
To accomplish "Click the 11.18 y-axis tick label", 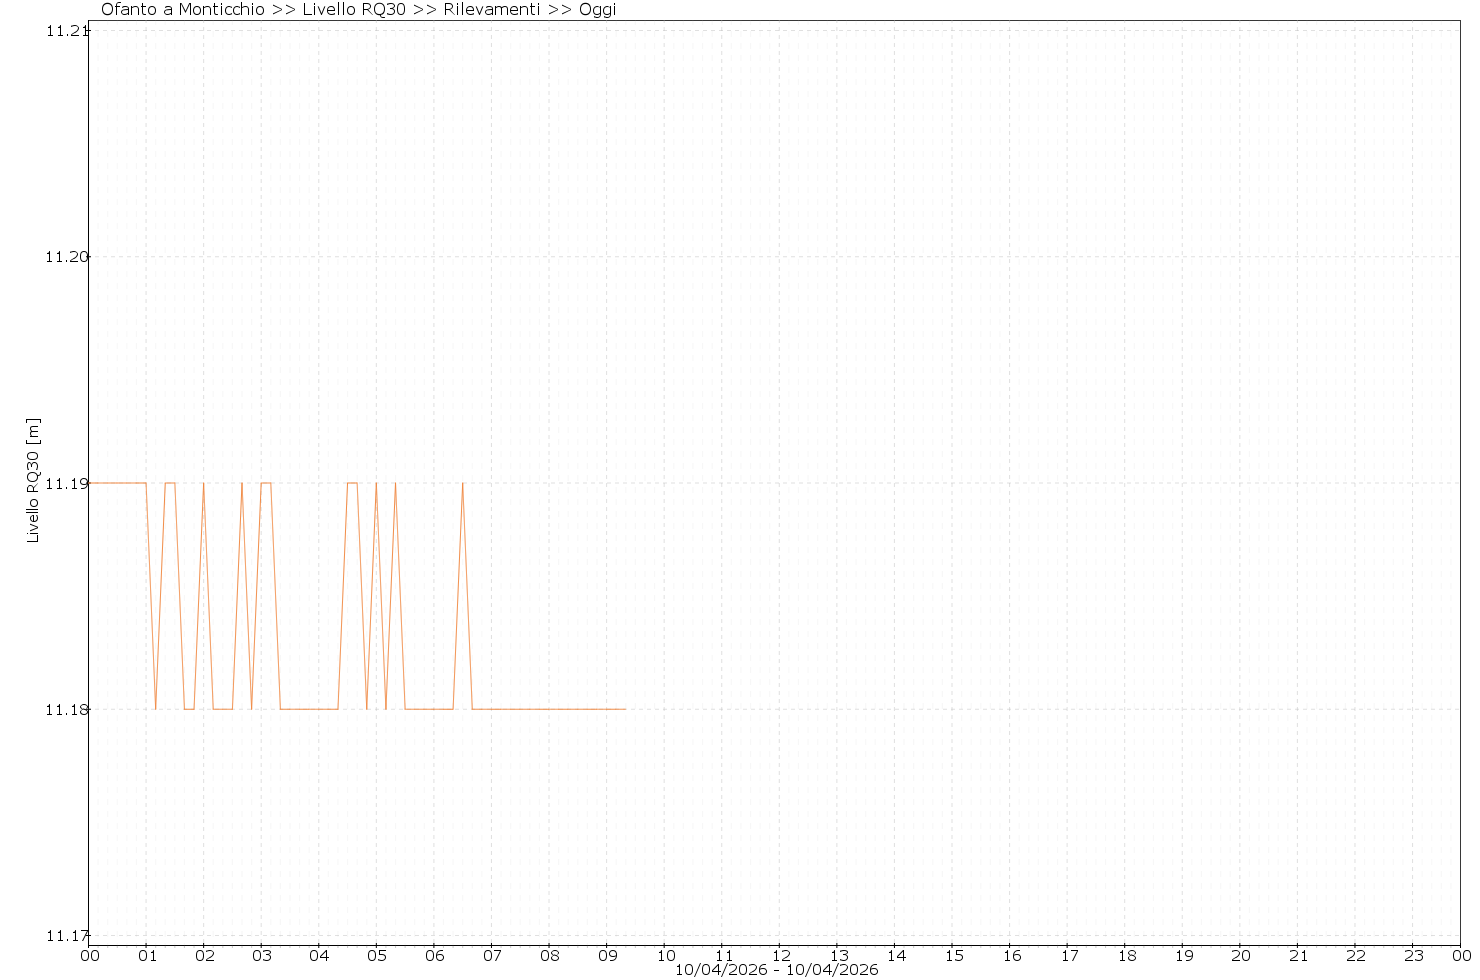I will coord(66,710).
